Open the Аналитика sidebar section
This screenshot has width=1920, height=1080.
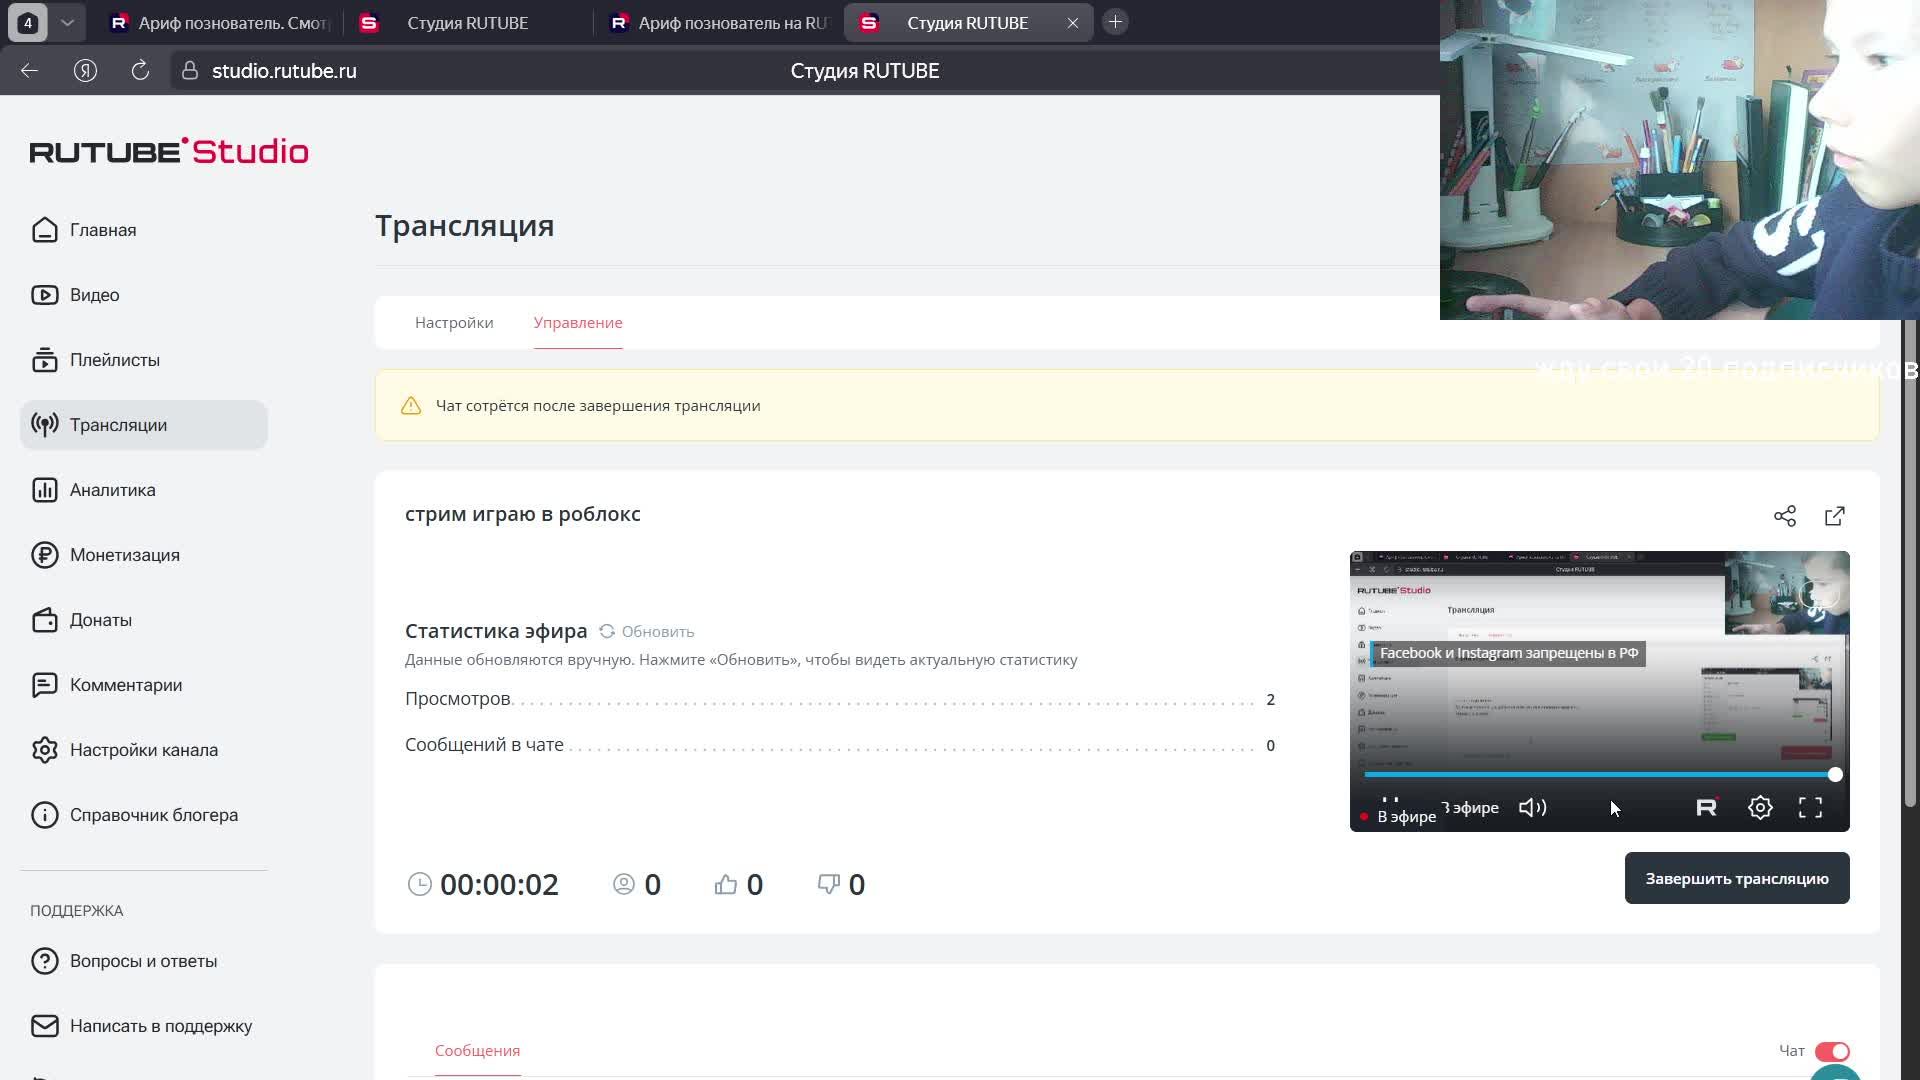coord(112,490)
